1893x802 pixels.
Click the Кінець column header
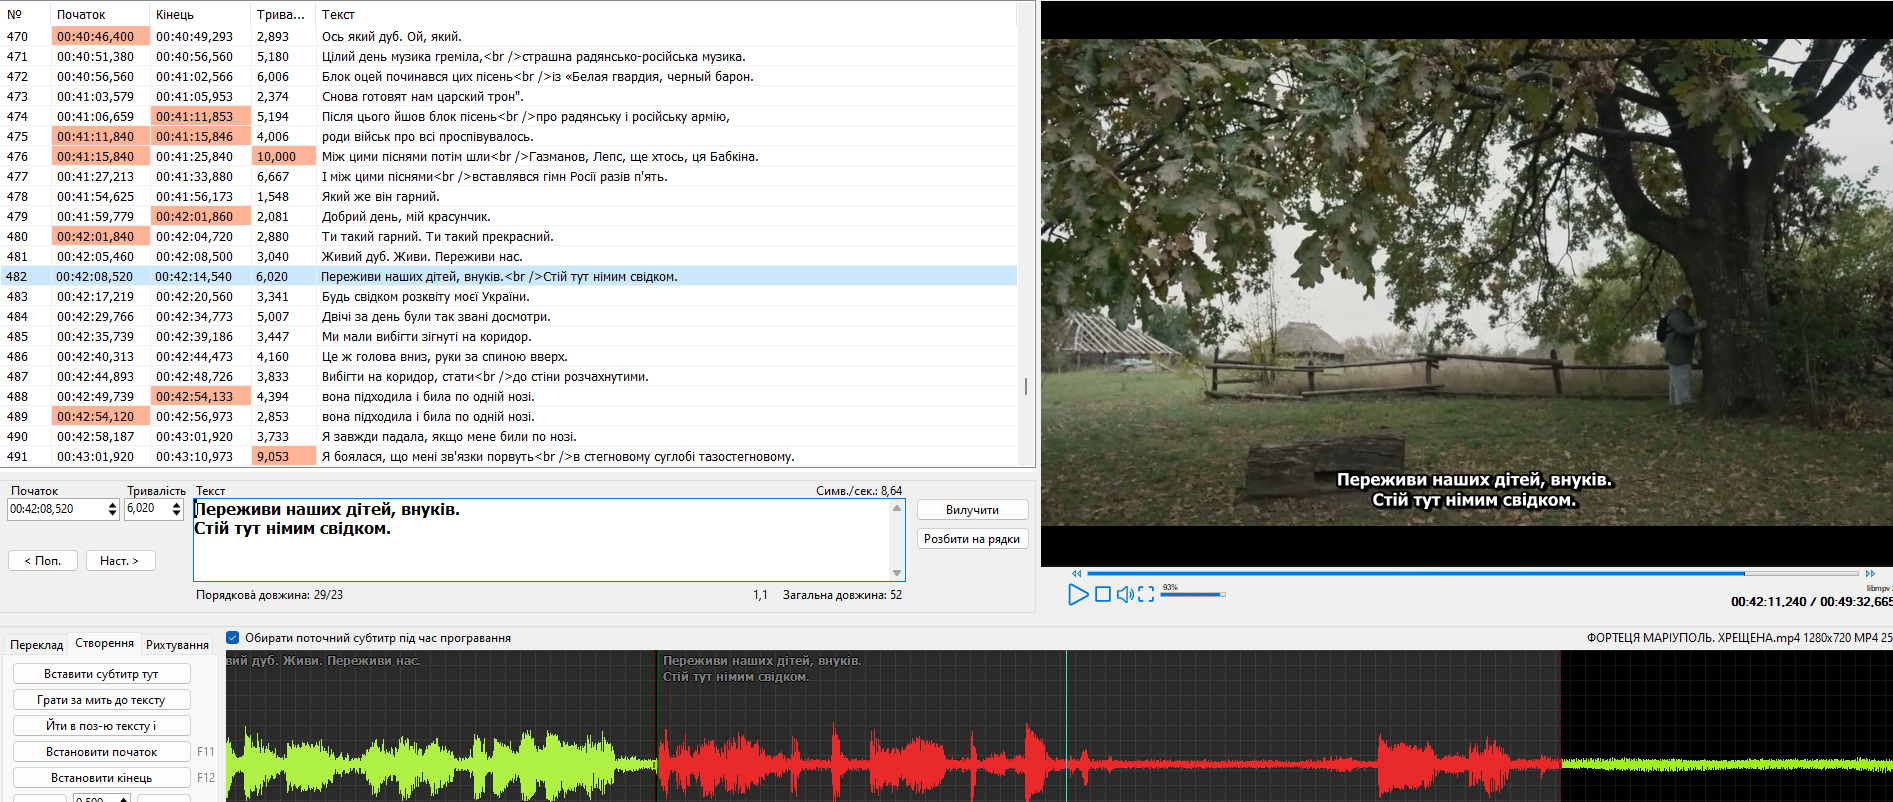[200, 14]
